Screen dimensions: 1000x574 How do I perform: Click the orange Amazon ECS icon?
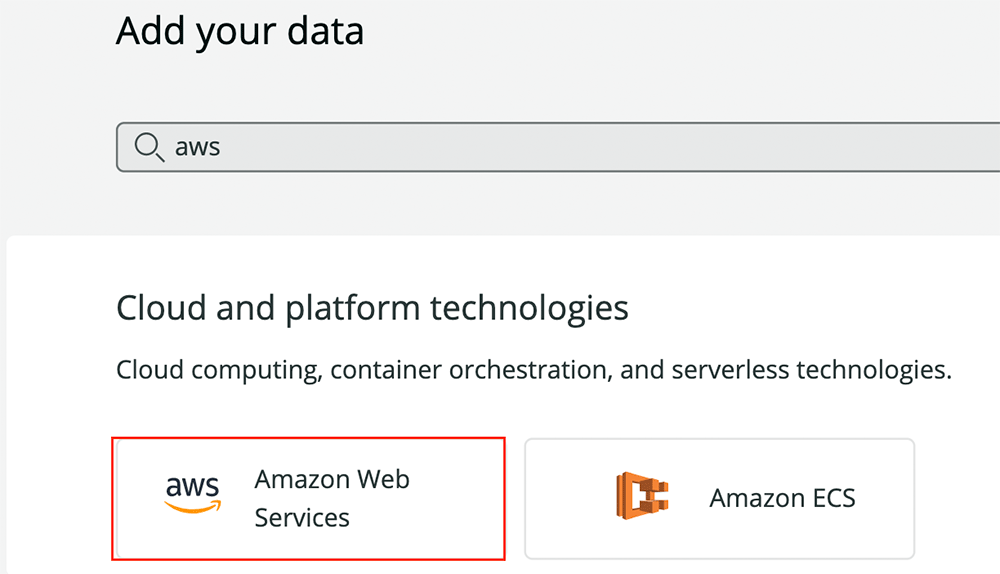click(642, 496)
